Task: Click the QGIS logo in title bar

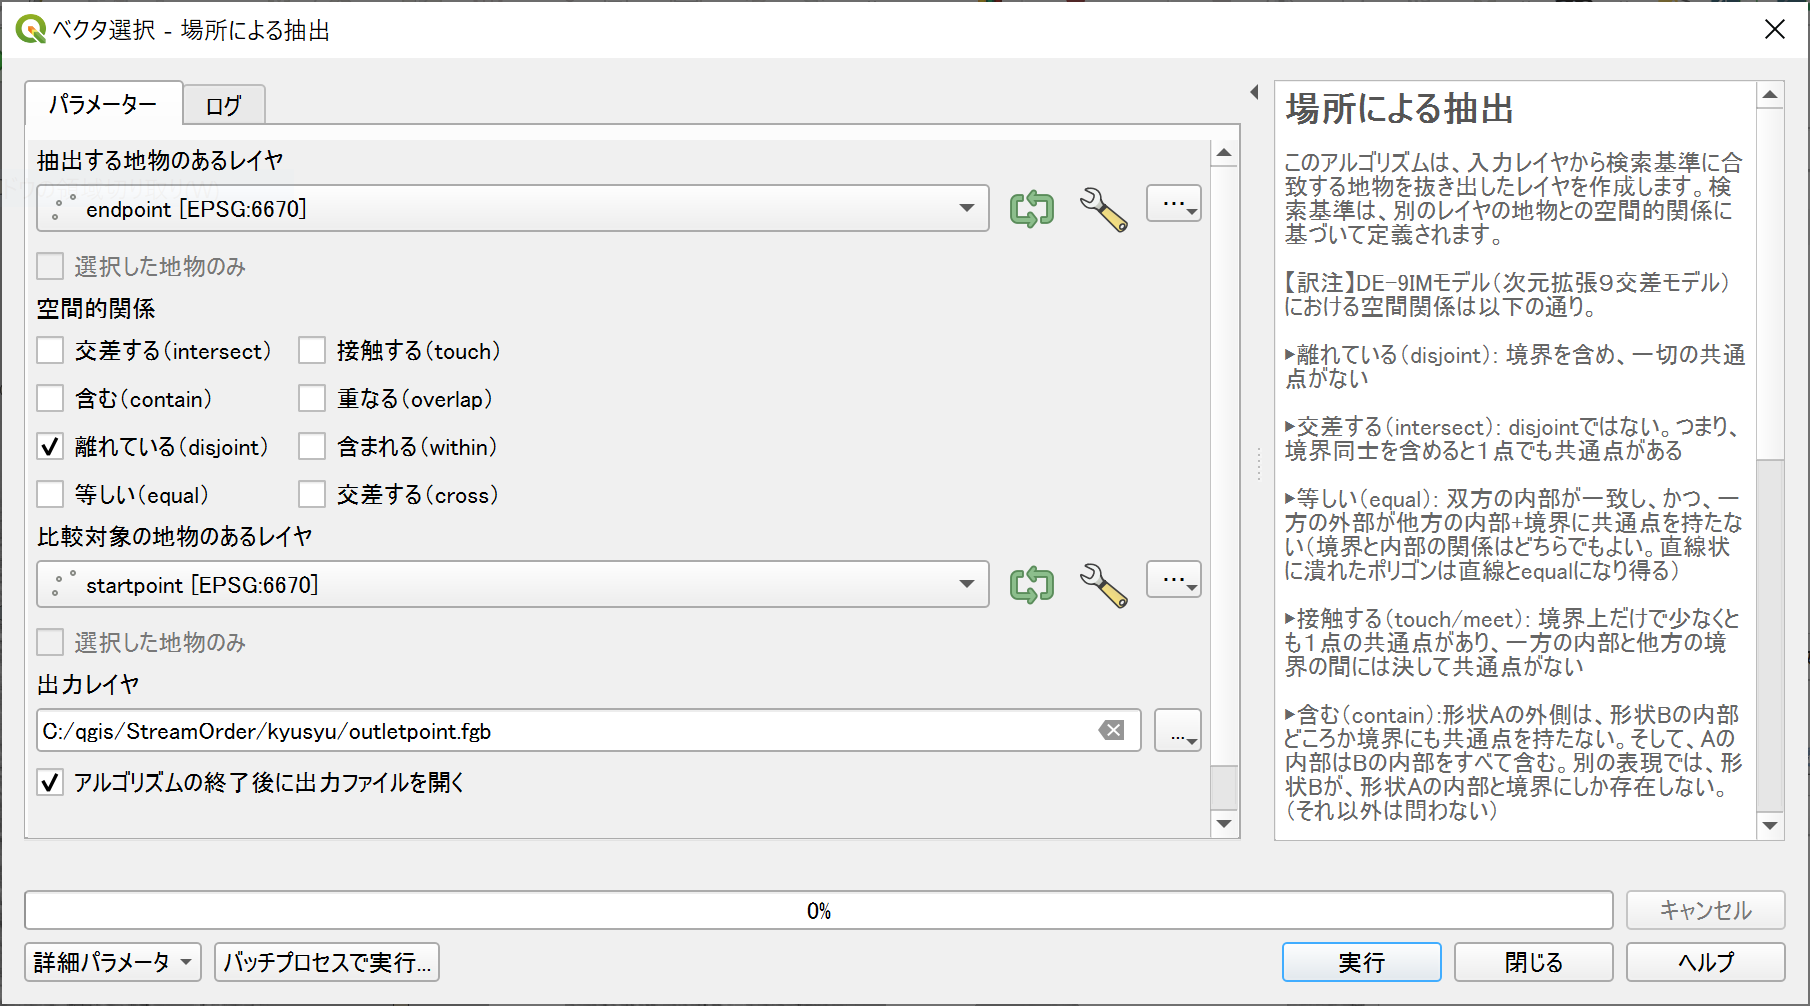Action: [30, 29]
